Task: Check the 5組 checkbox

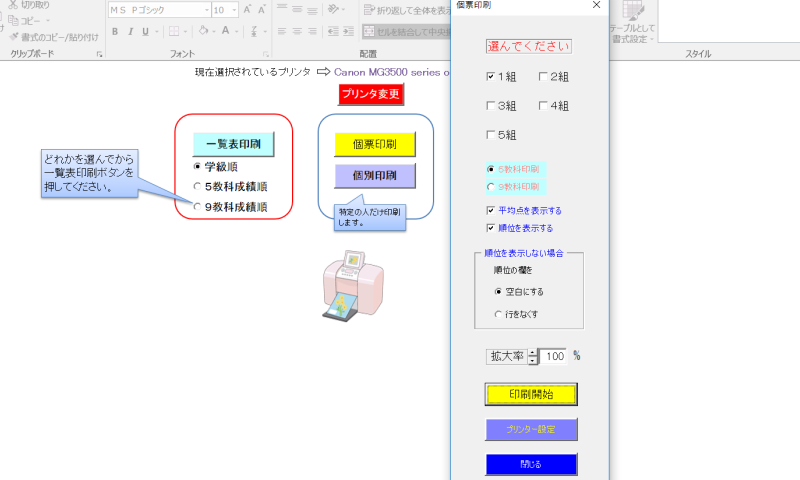Action: (x=490, y=135)
